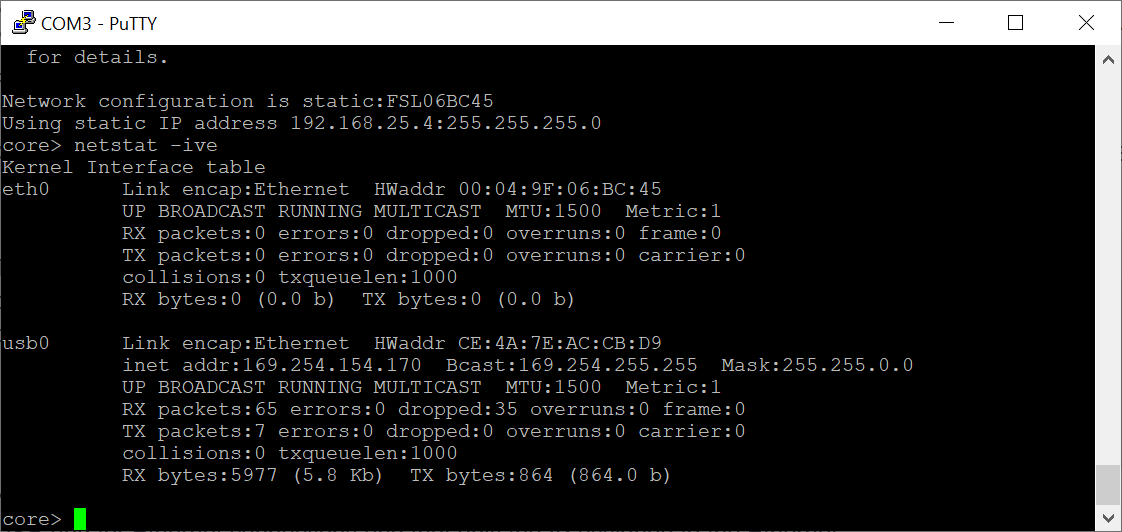Click usb0 hardware address CE:4A:7E:AC:CB:D9
Viewport: 1122px width, 532px height.
coord(560,343)
